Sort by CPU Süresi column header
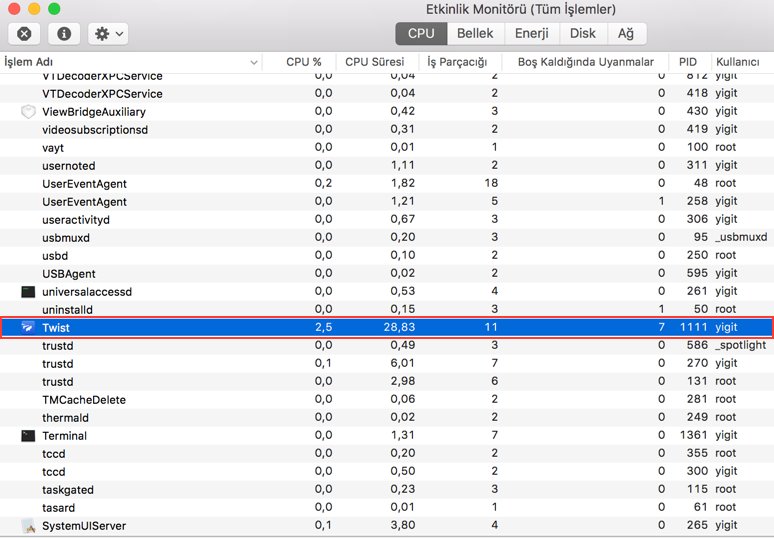774x538 pixels. click(375, 62)
